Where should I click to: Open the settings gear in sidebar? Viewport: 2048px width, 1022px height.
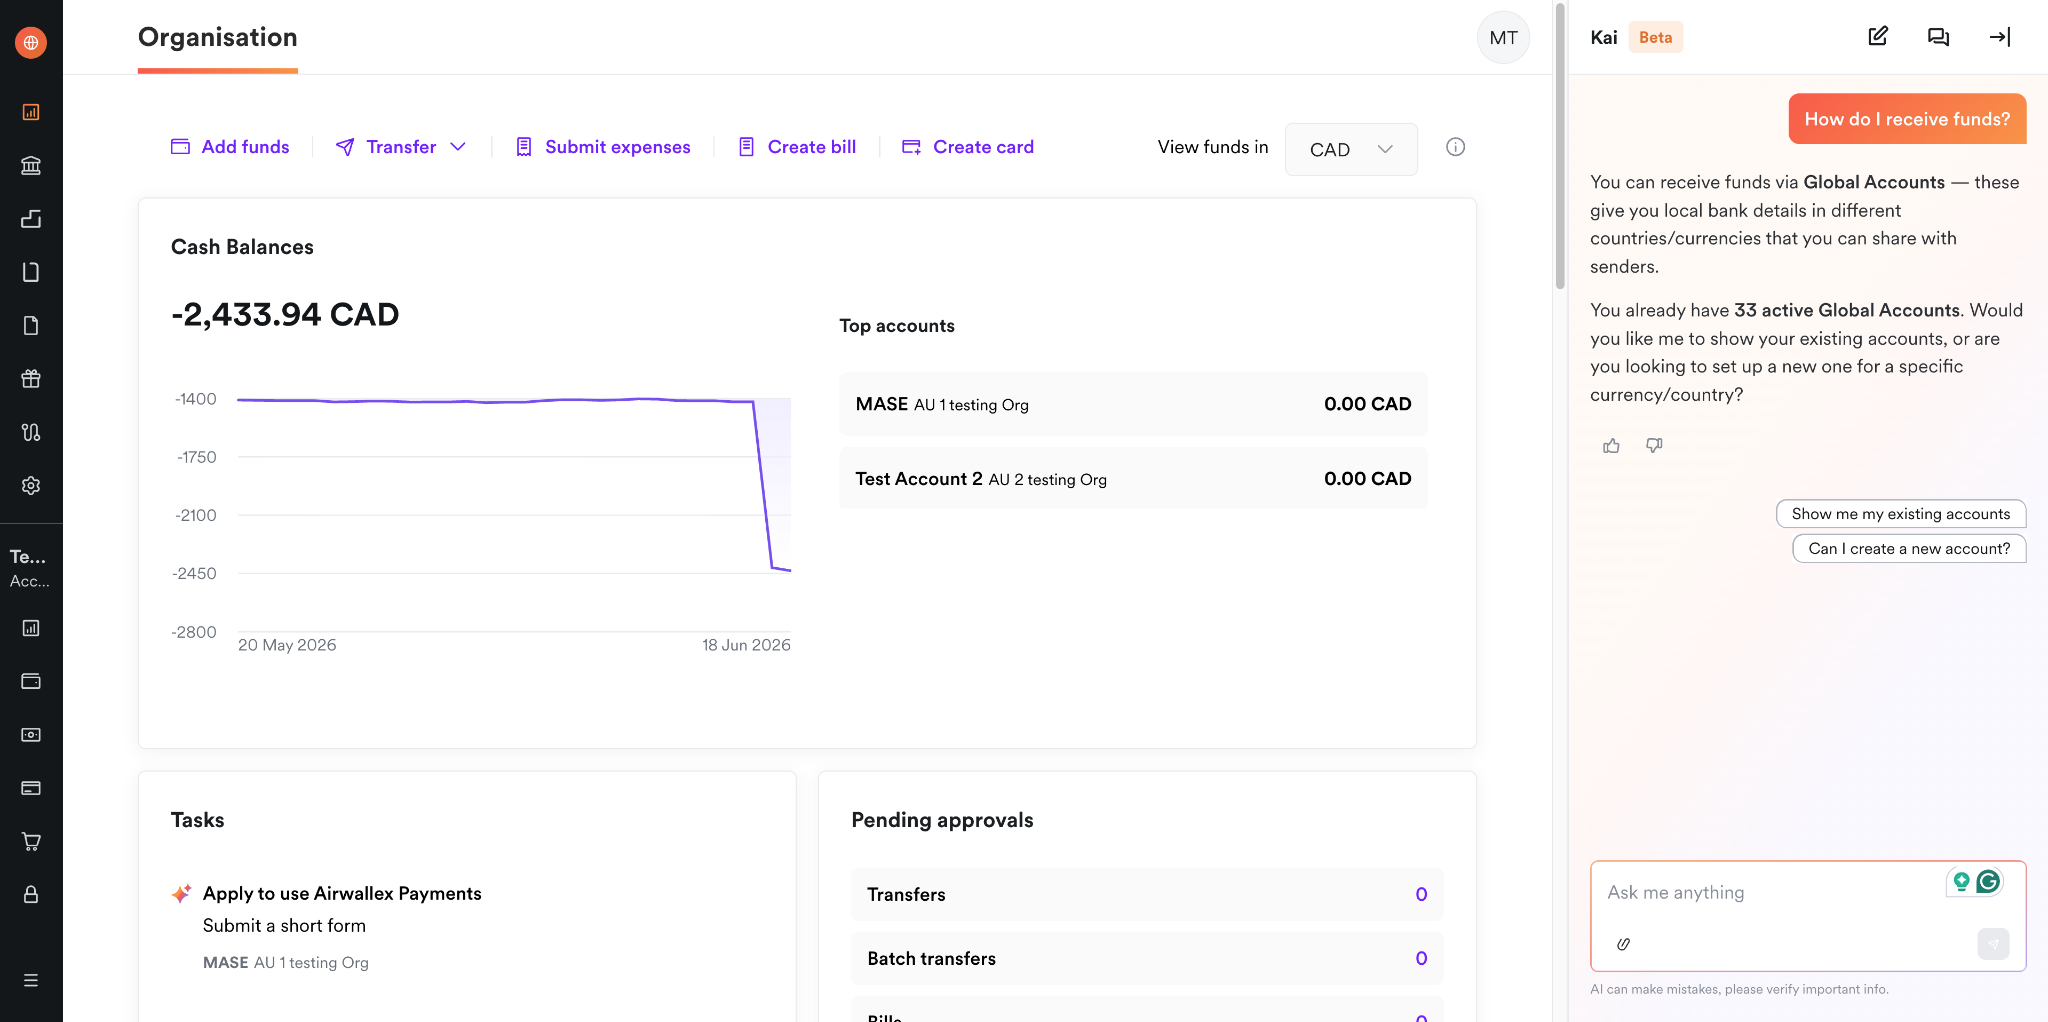click(x=31, y=485)
